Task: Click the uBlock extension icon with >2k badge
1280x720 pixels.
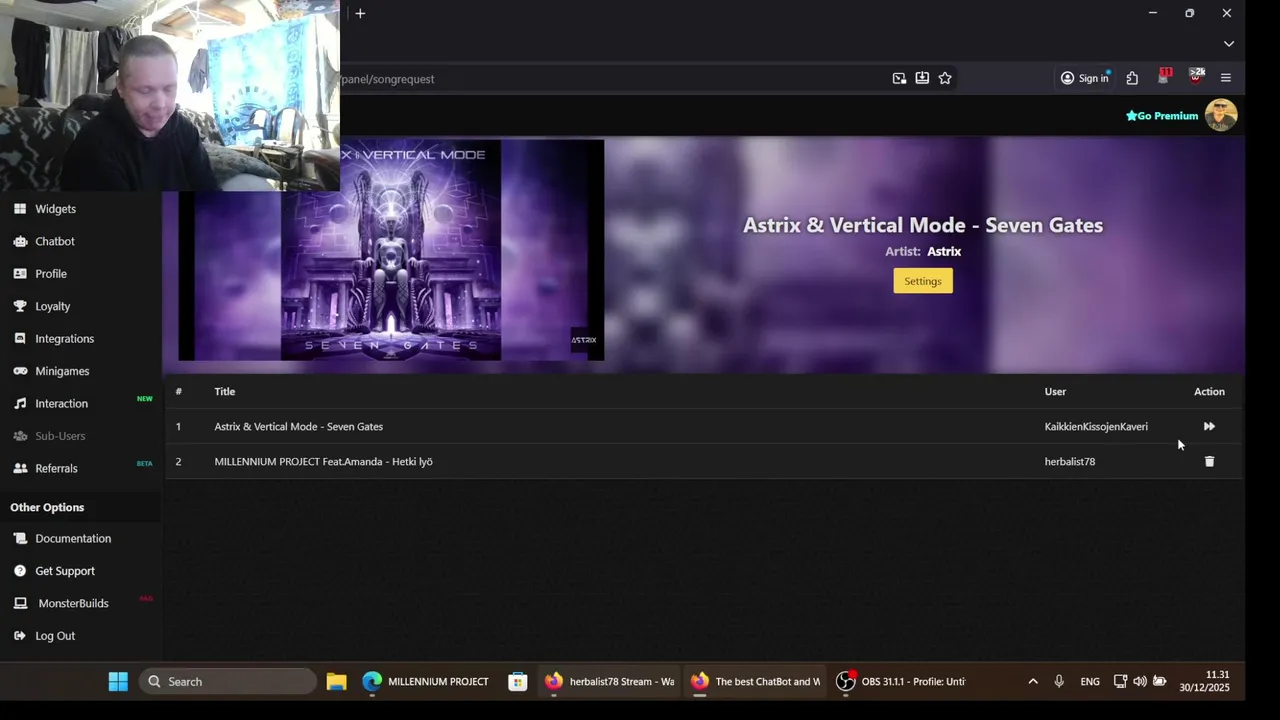Action: pos(1196,77)
